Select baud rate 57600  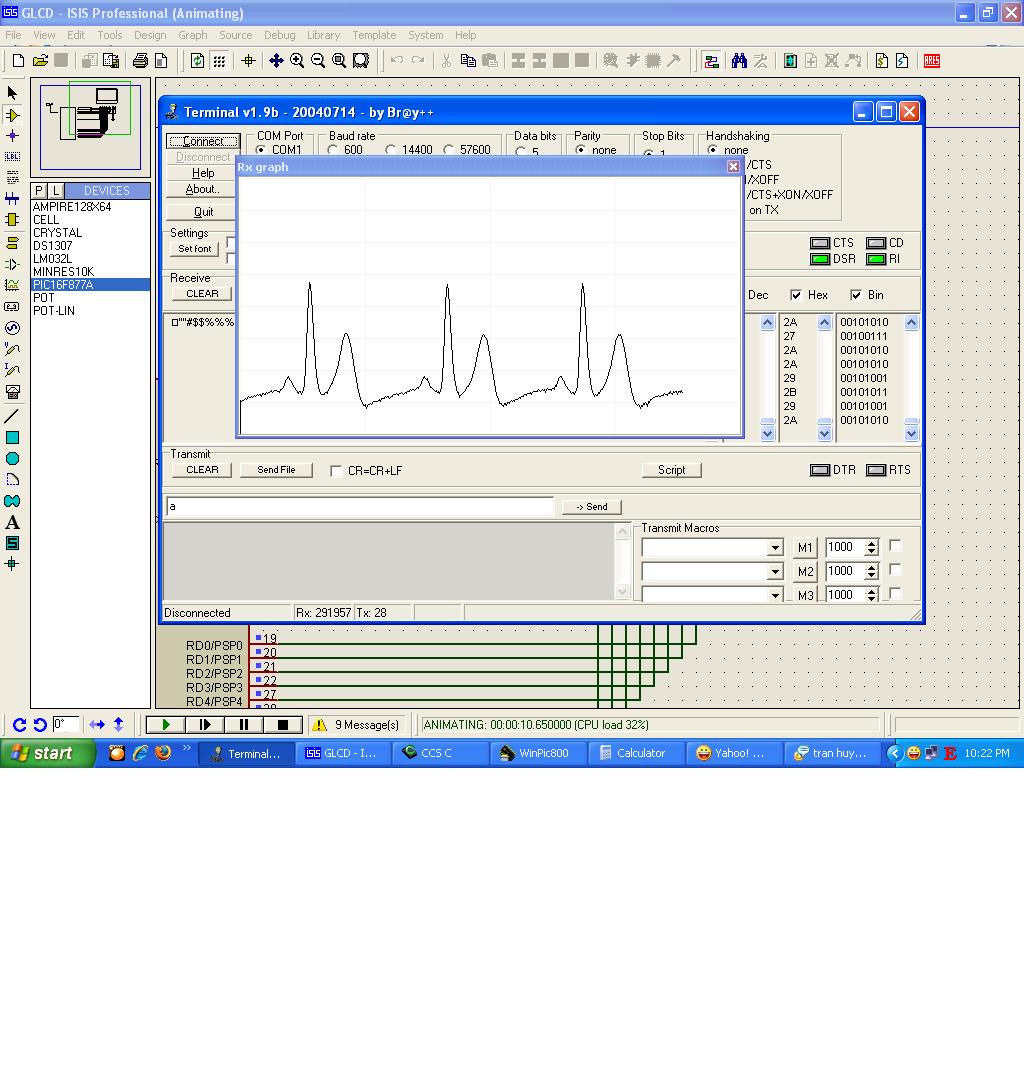point(449,150)
